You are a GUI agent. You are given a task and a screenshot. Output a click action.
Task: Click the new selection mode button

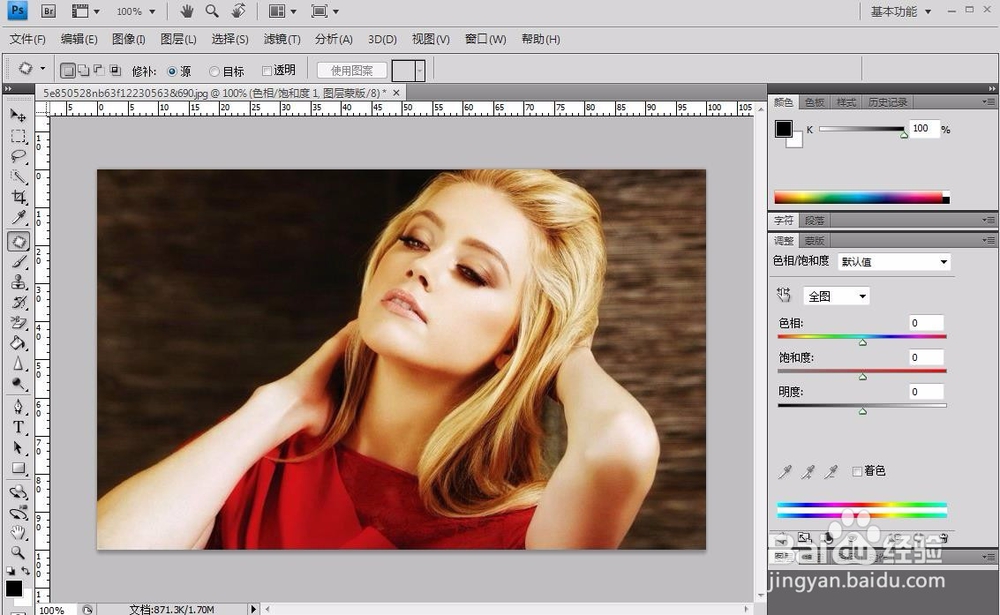68,70
